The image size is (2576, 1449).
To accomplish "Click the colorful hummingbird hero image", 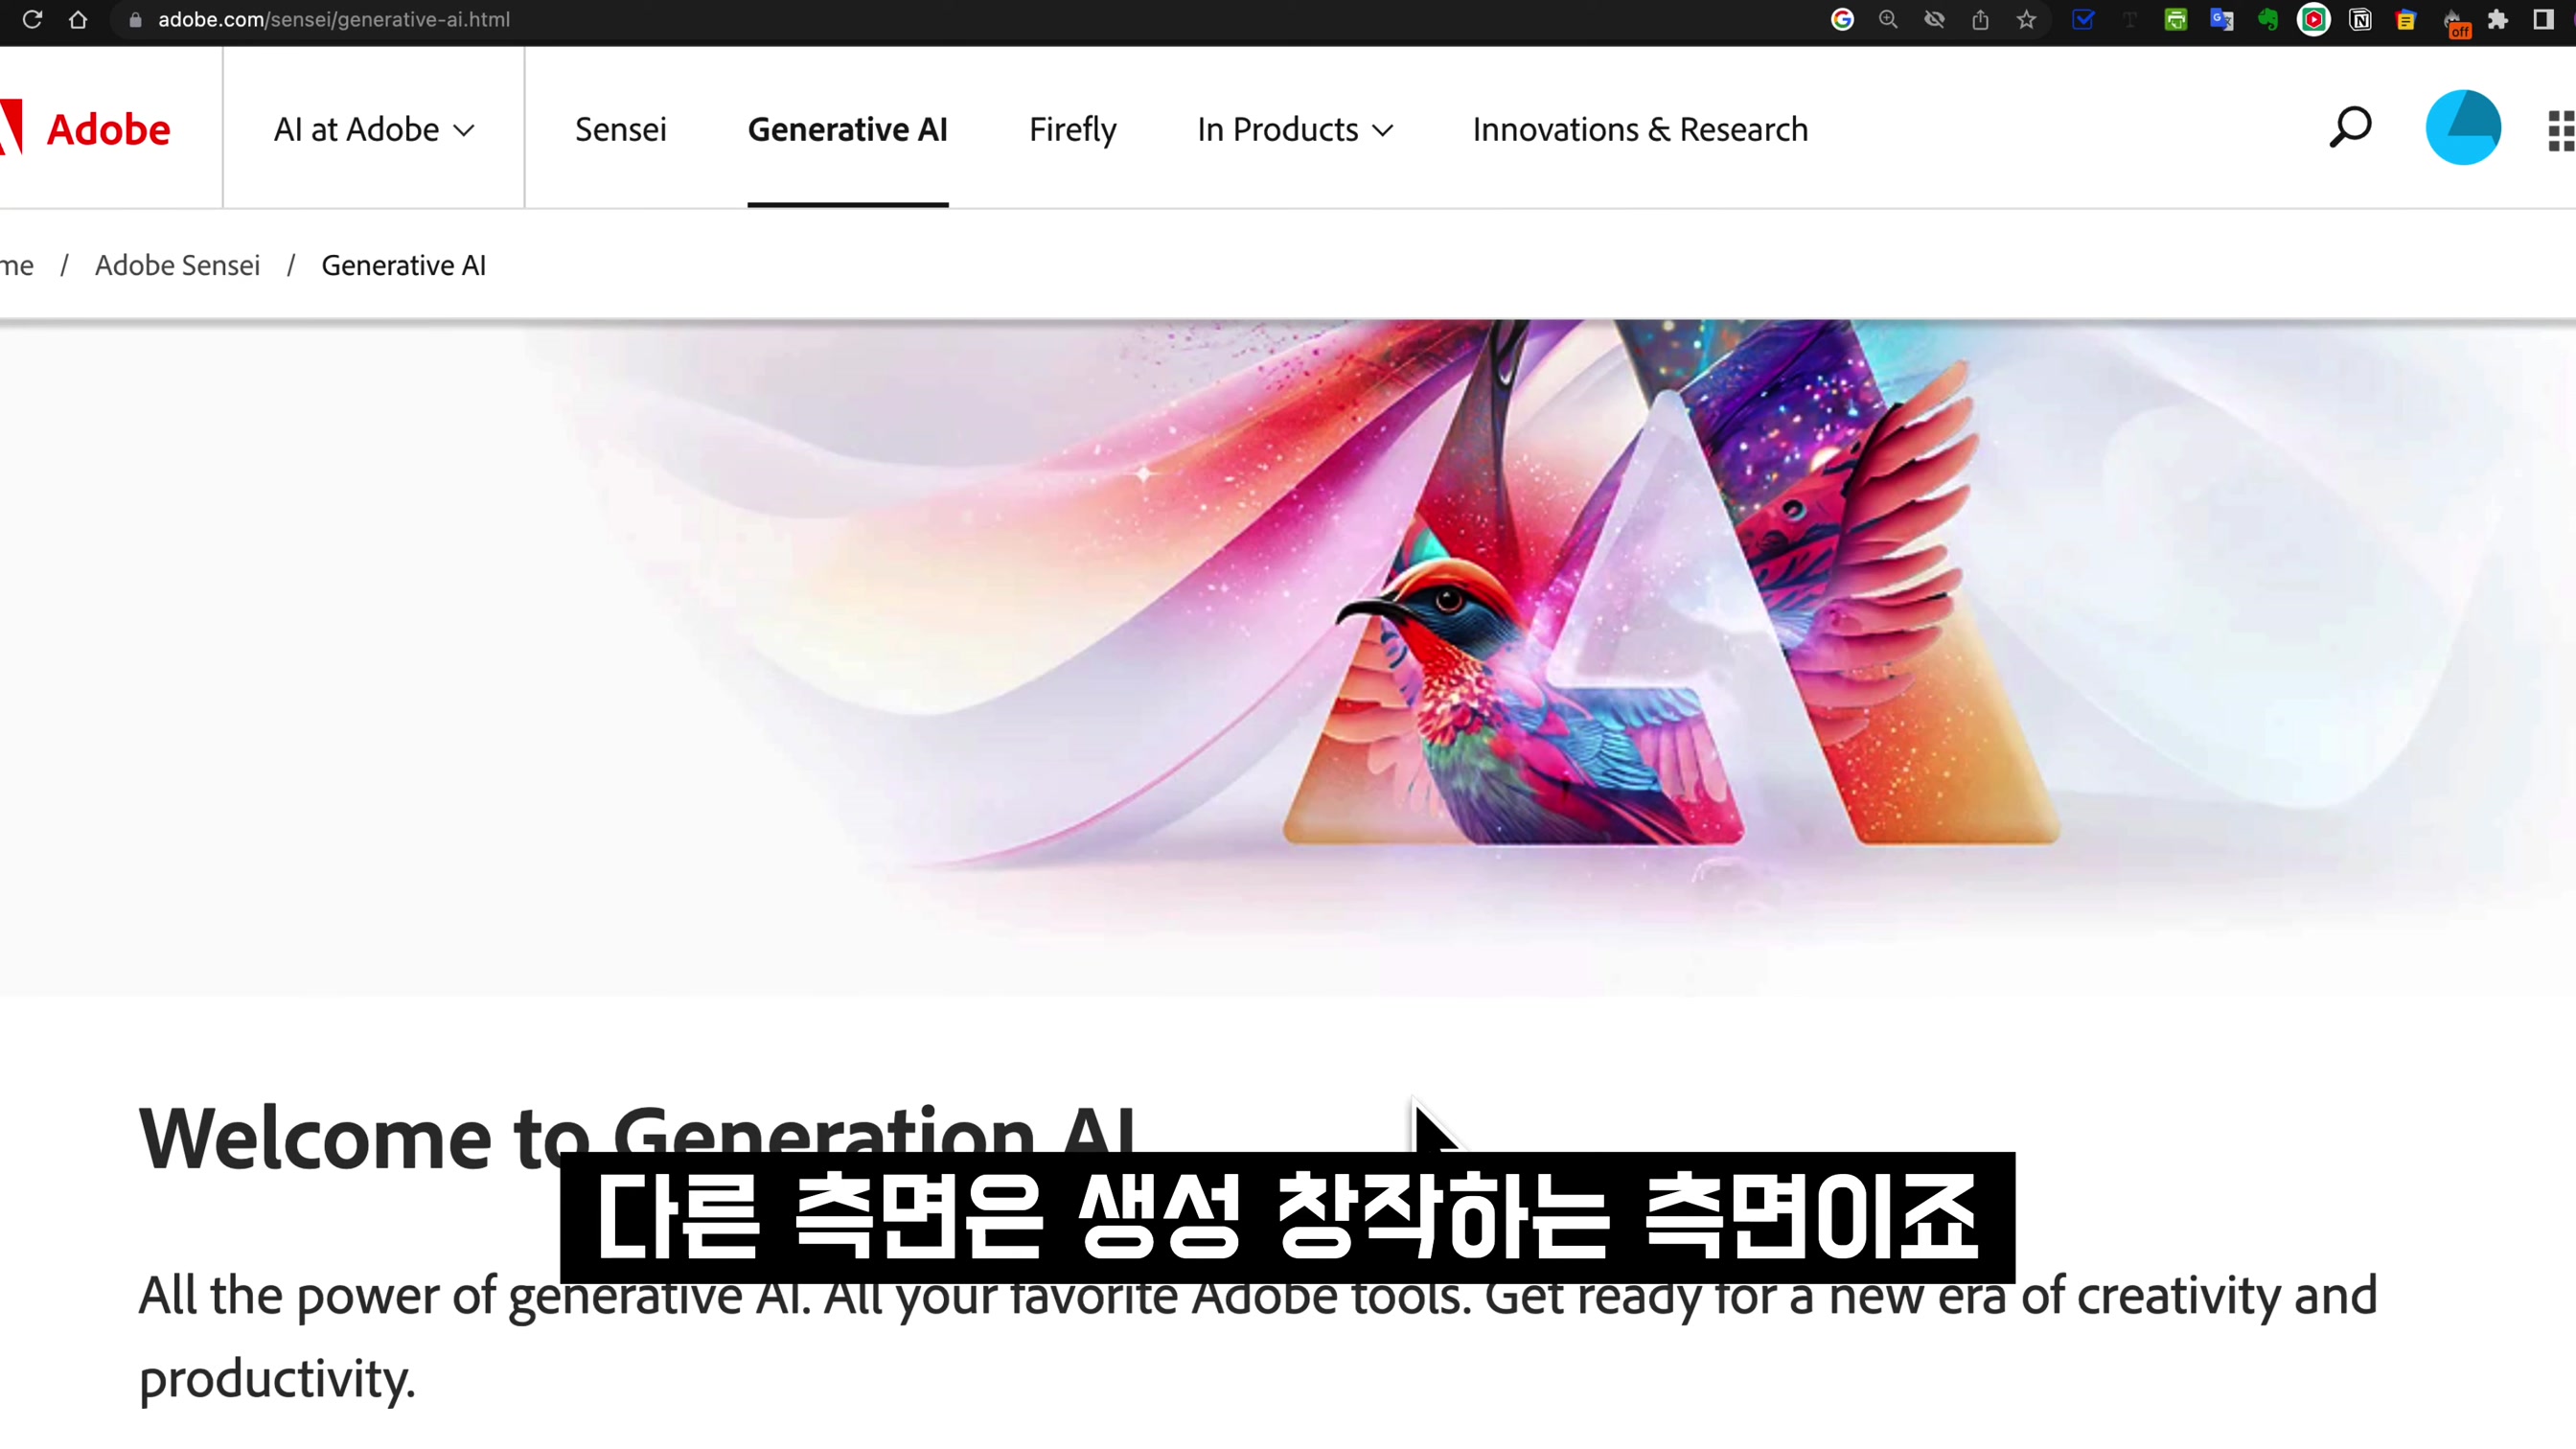I will (1288, 657).
